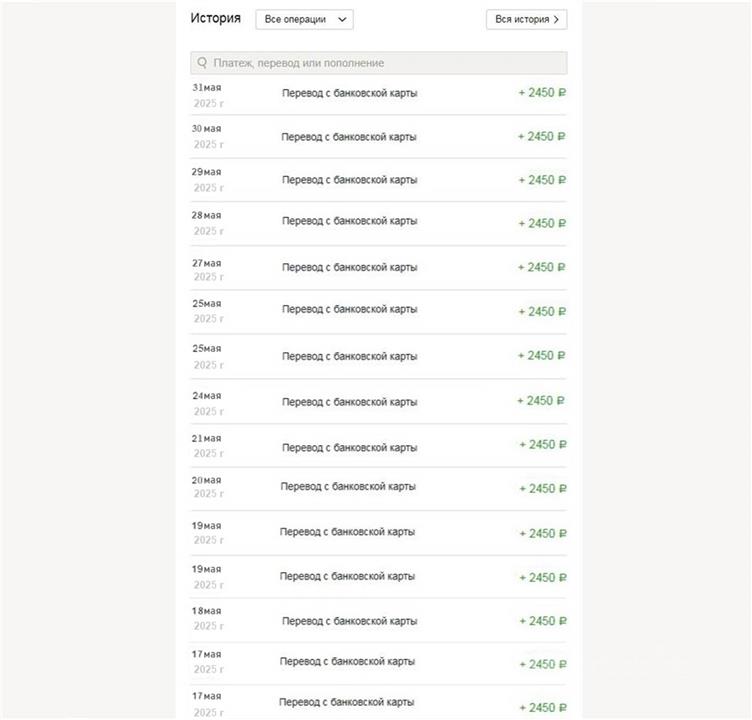Select the 21 мая "Перевод с банковской карты" text

tap(349, 447)
